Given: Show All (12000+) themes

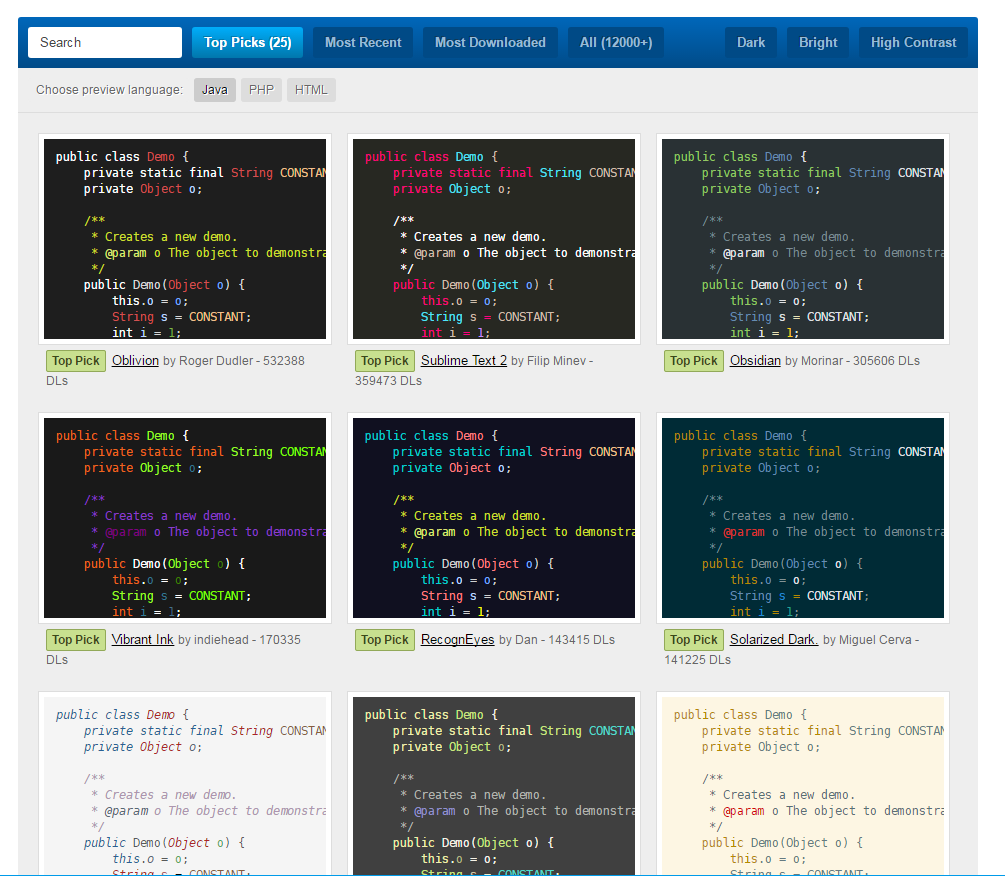Looking at the screenshot, I should 616,42.
